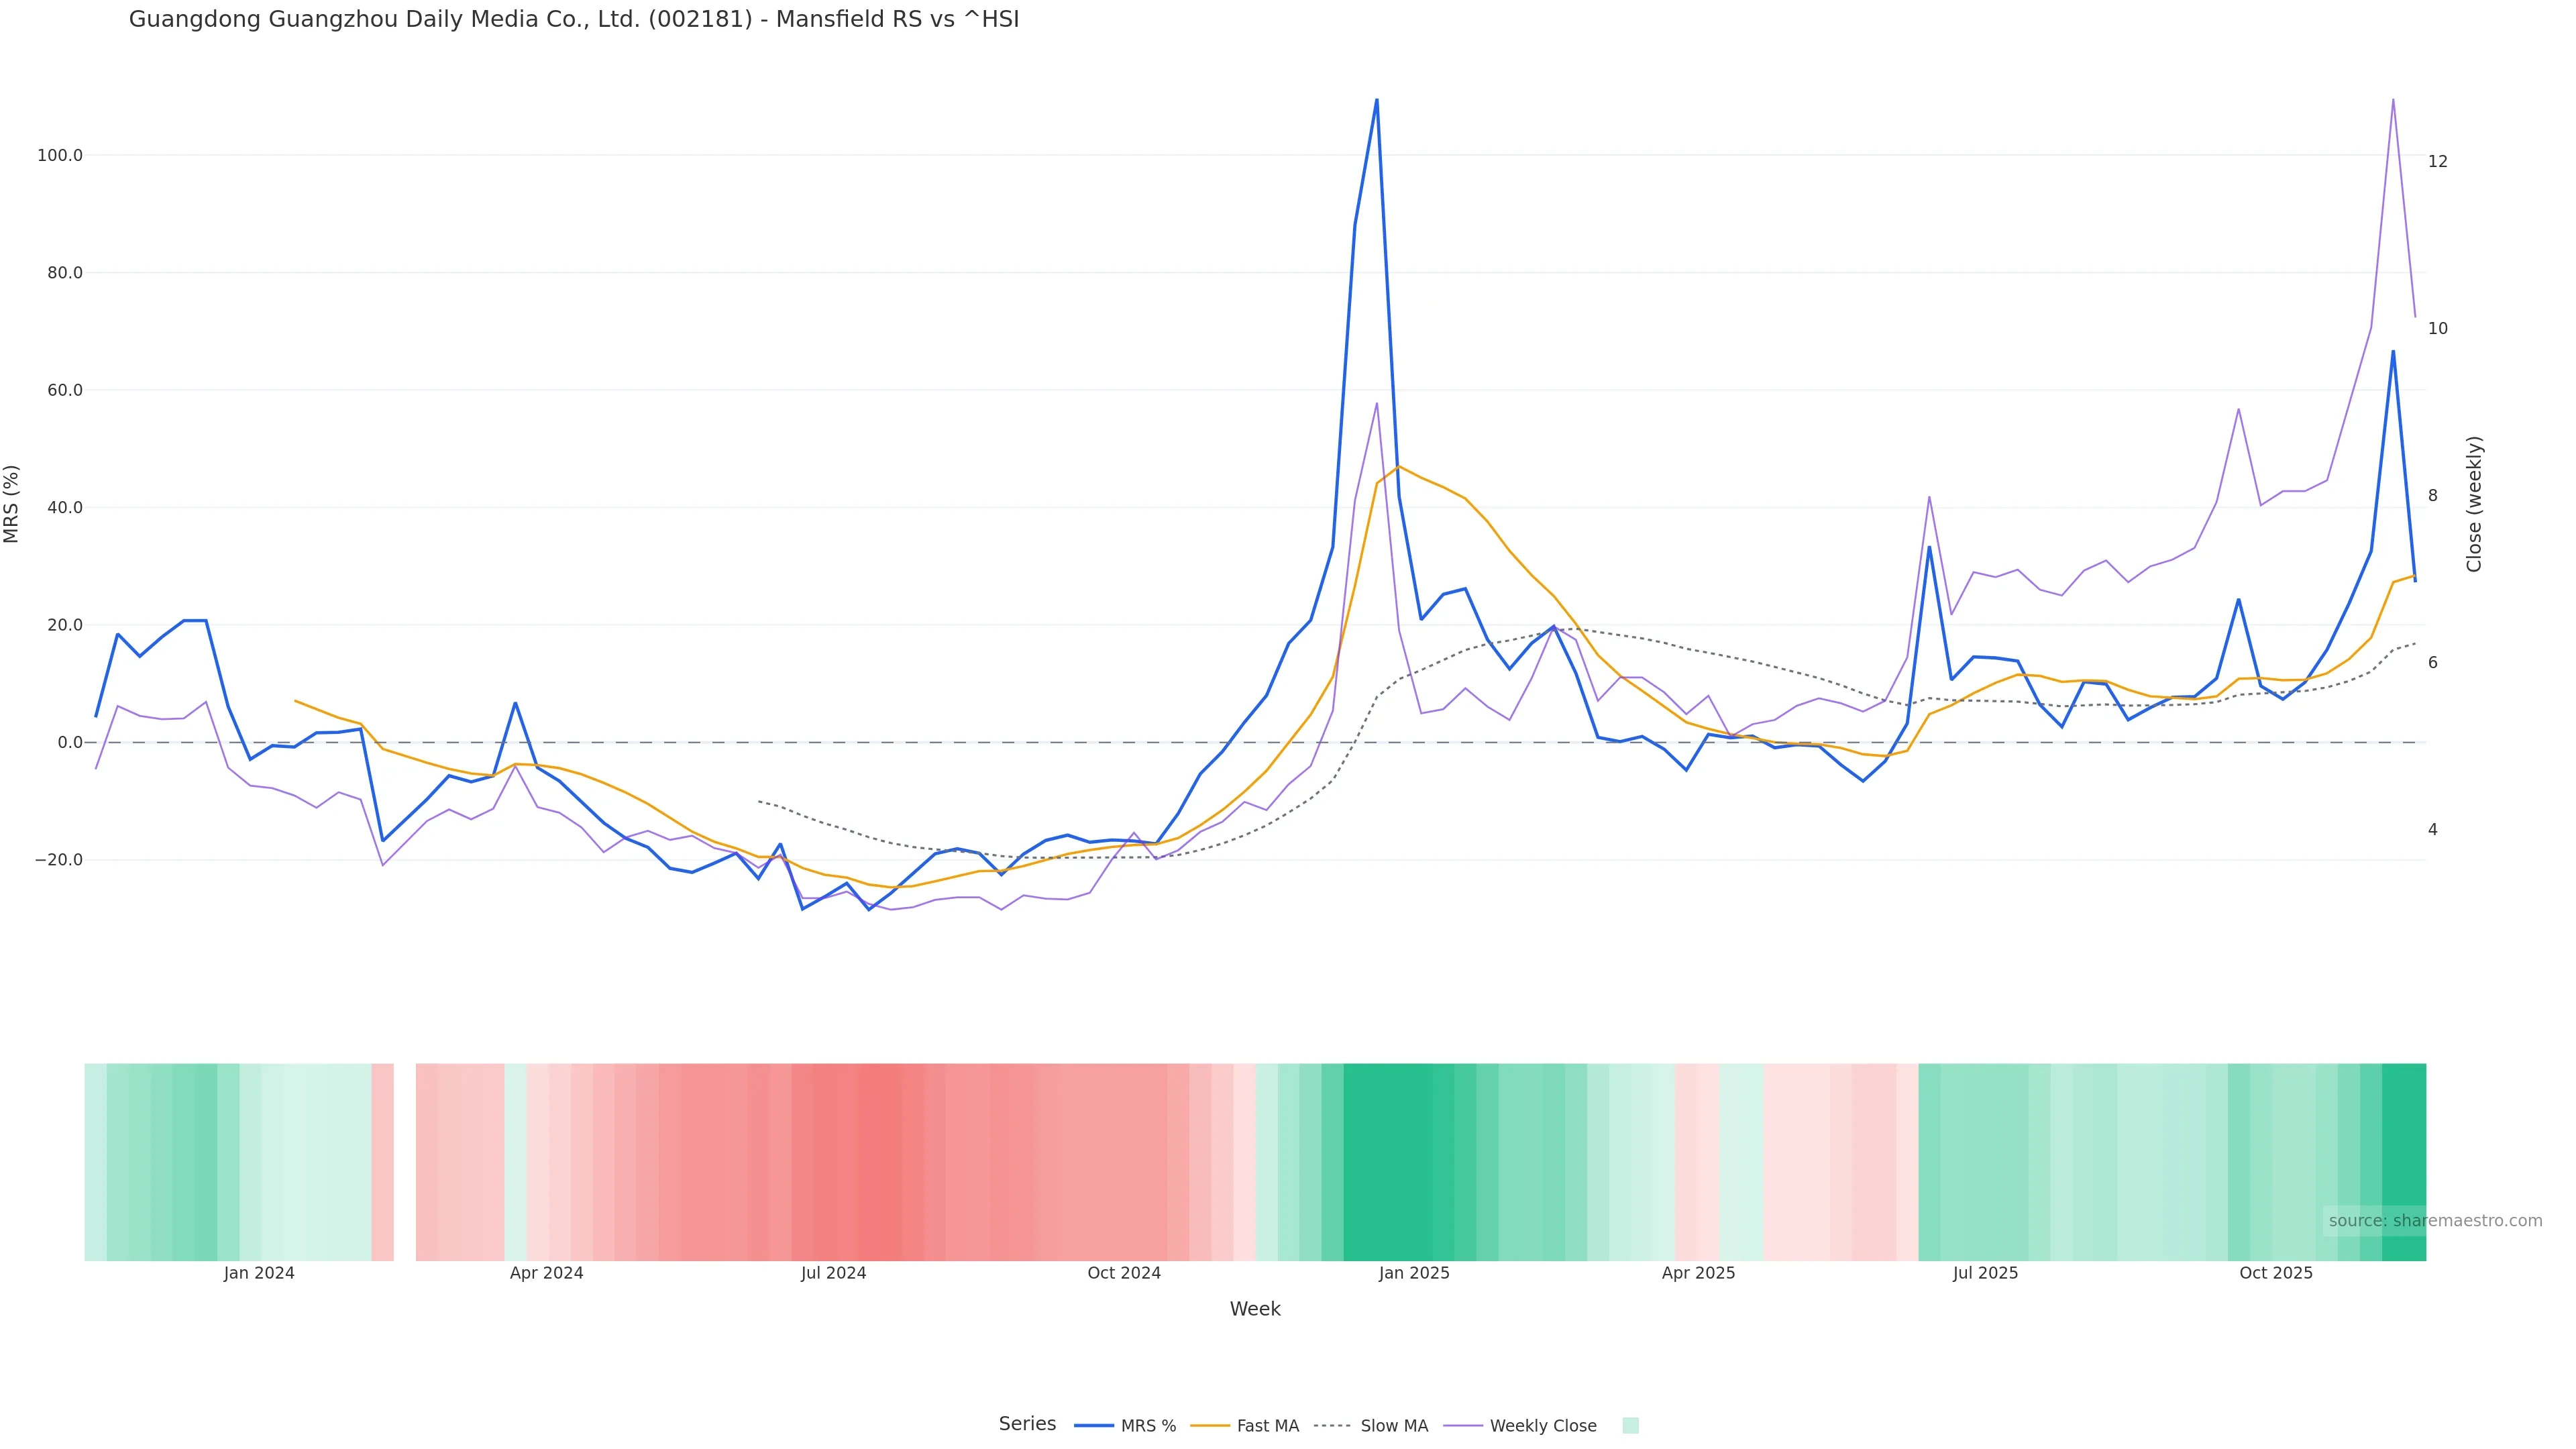Click the 'Week' x-axis title
This screenshot has height=1449, width=2576.
[1254, 1309]
